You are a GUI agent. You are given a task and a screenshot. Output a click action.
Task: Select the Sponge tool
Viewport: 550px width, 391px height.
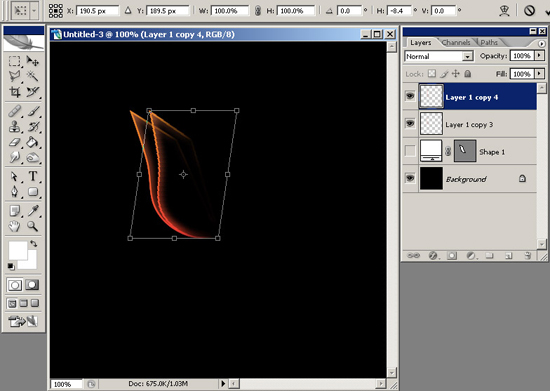click(x=33, y=157)
